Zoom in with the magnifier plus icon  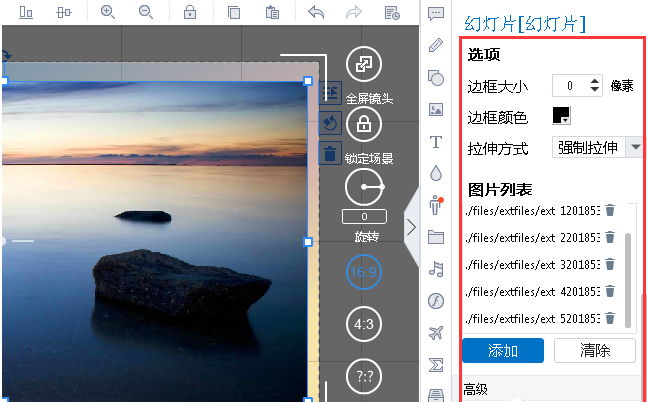(108, 12)
